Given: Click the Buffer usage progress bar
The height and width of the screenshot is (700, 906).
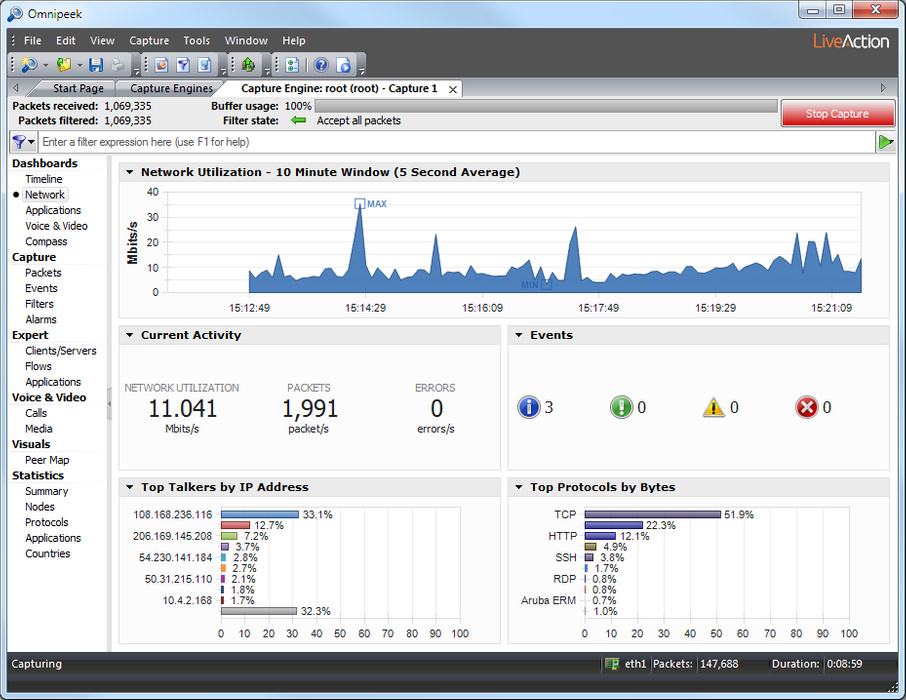Looking at the screenshot, I should pos(546,106).
